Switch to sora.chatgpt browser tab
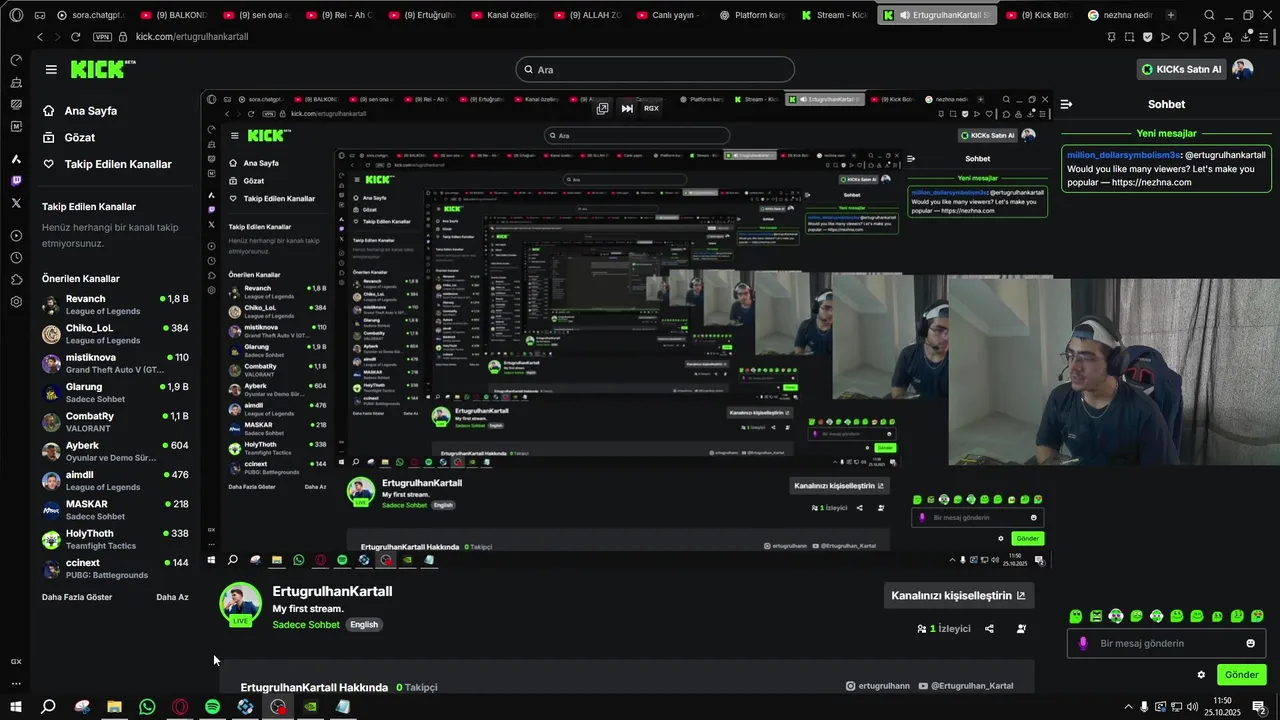Screen dimensions: 1280x720 coord(93,15)
